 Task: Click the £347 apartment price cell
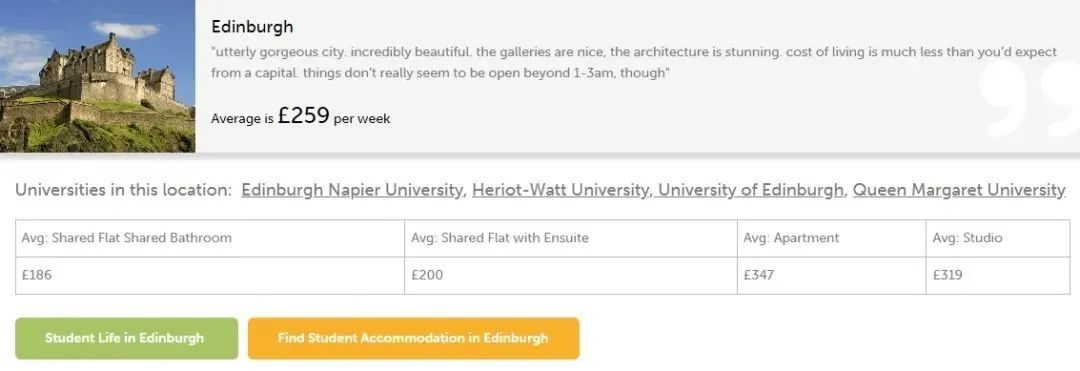(x=831, y=275)
